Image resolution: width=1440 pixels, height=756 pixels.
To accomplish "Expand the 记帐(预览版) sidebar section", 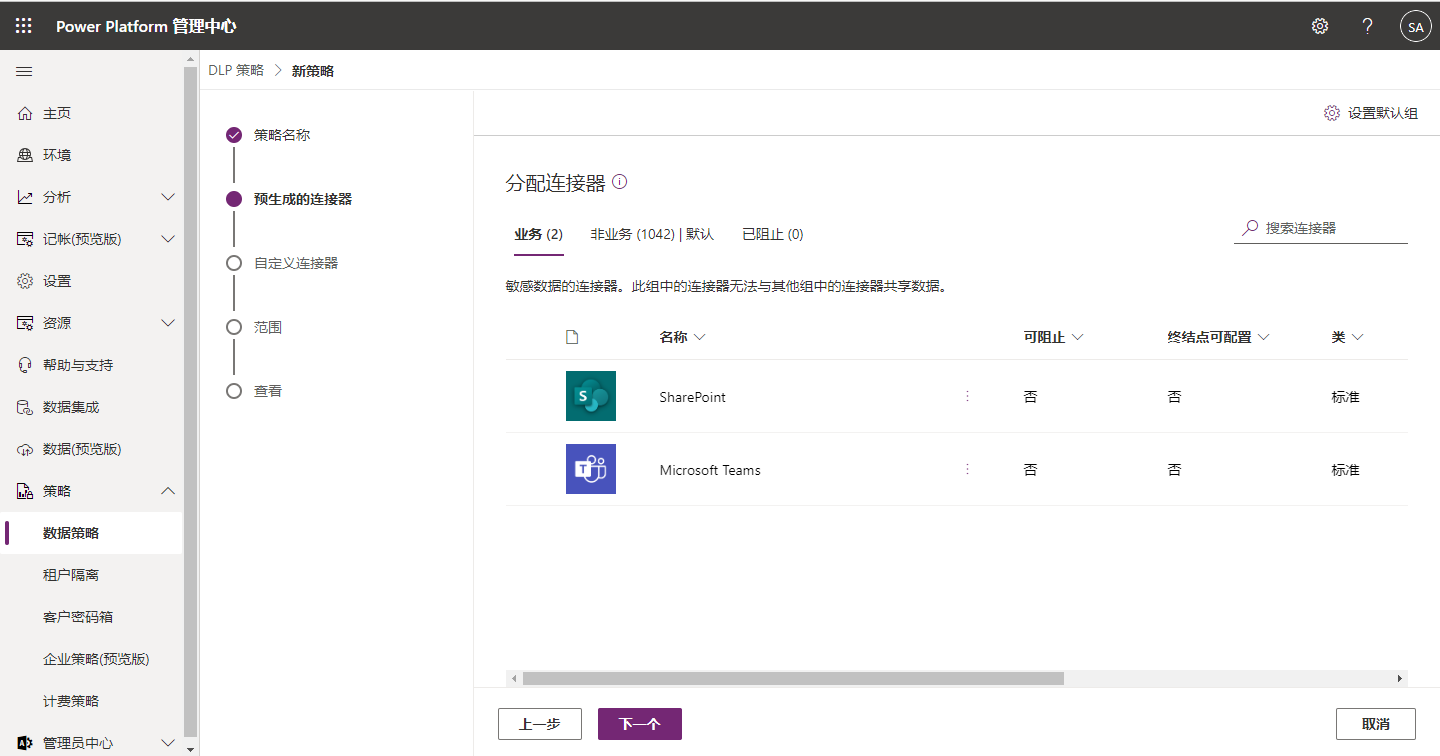I will (x=168, y=239).
